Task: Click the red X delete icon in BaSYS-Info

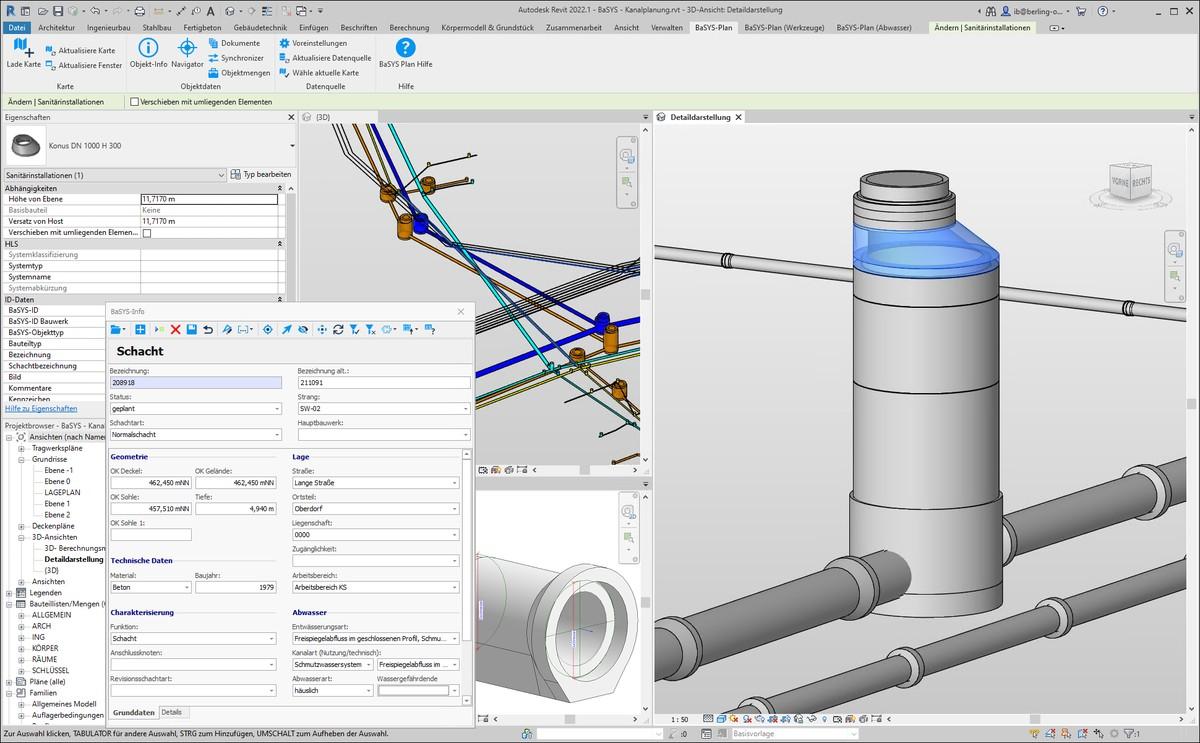Action: [x=174, y=330]
